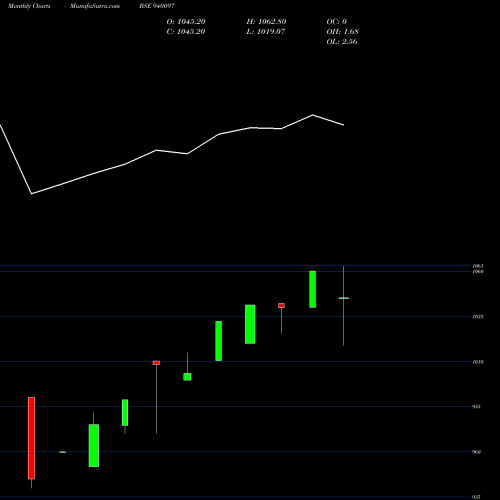This screenshot has width=500, height=500.
Task: Click the "OC: 0" reading
Action: pos(337,22)
